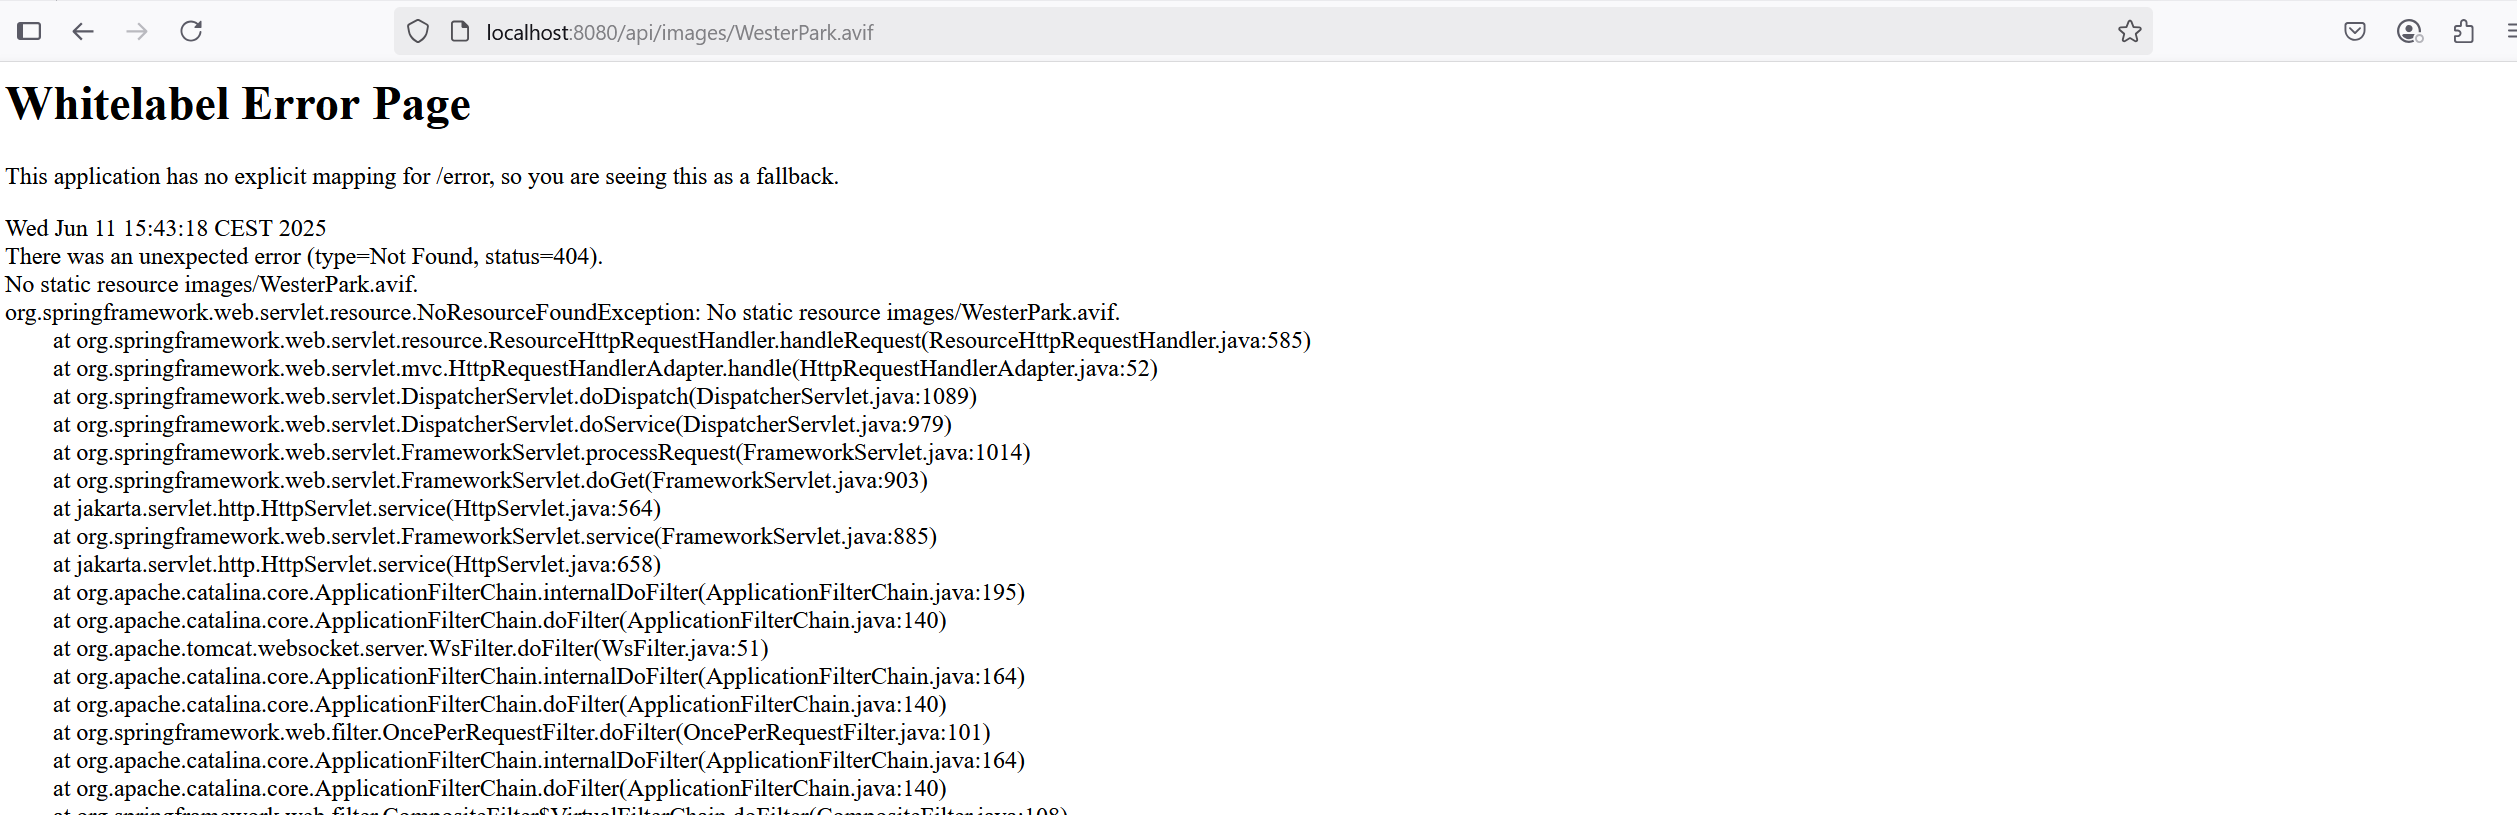The image size is (2517, 815).
Task: Click stack line FrameworkServlet.java:1014
Action: point(542,452)
